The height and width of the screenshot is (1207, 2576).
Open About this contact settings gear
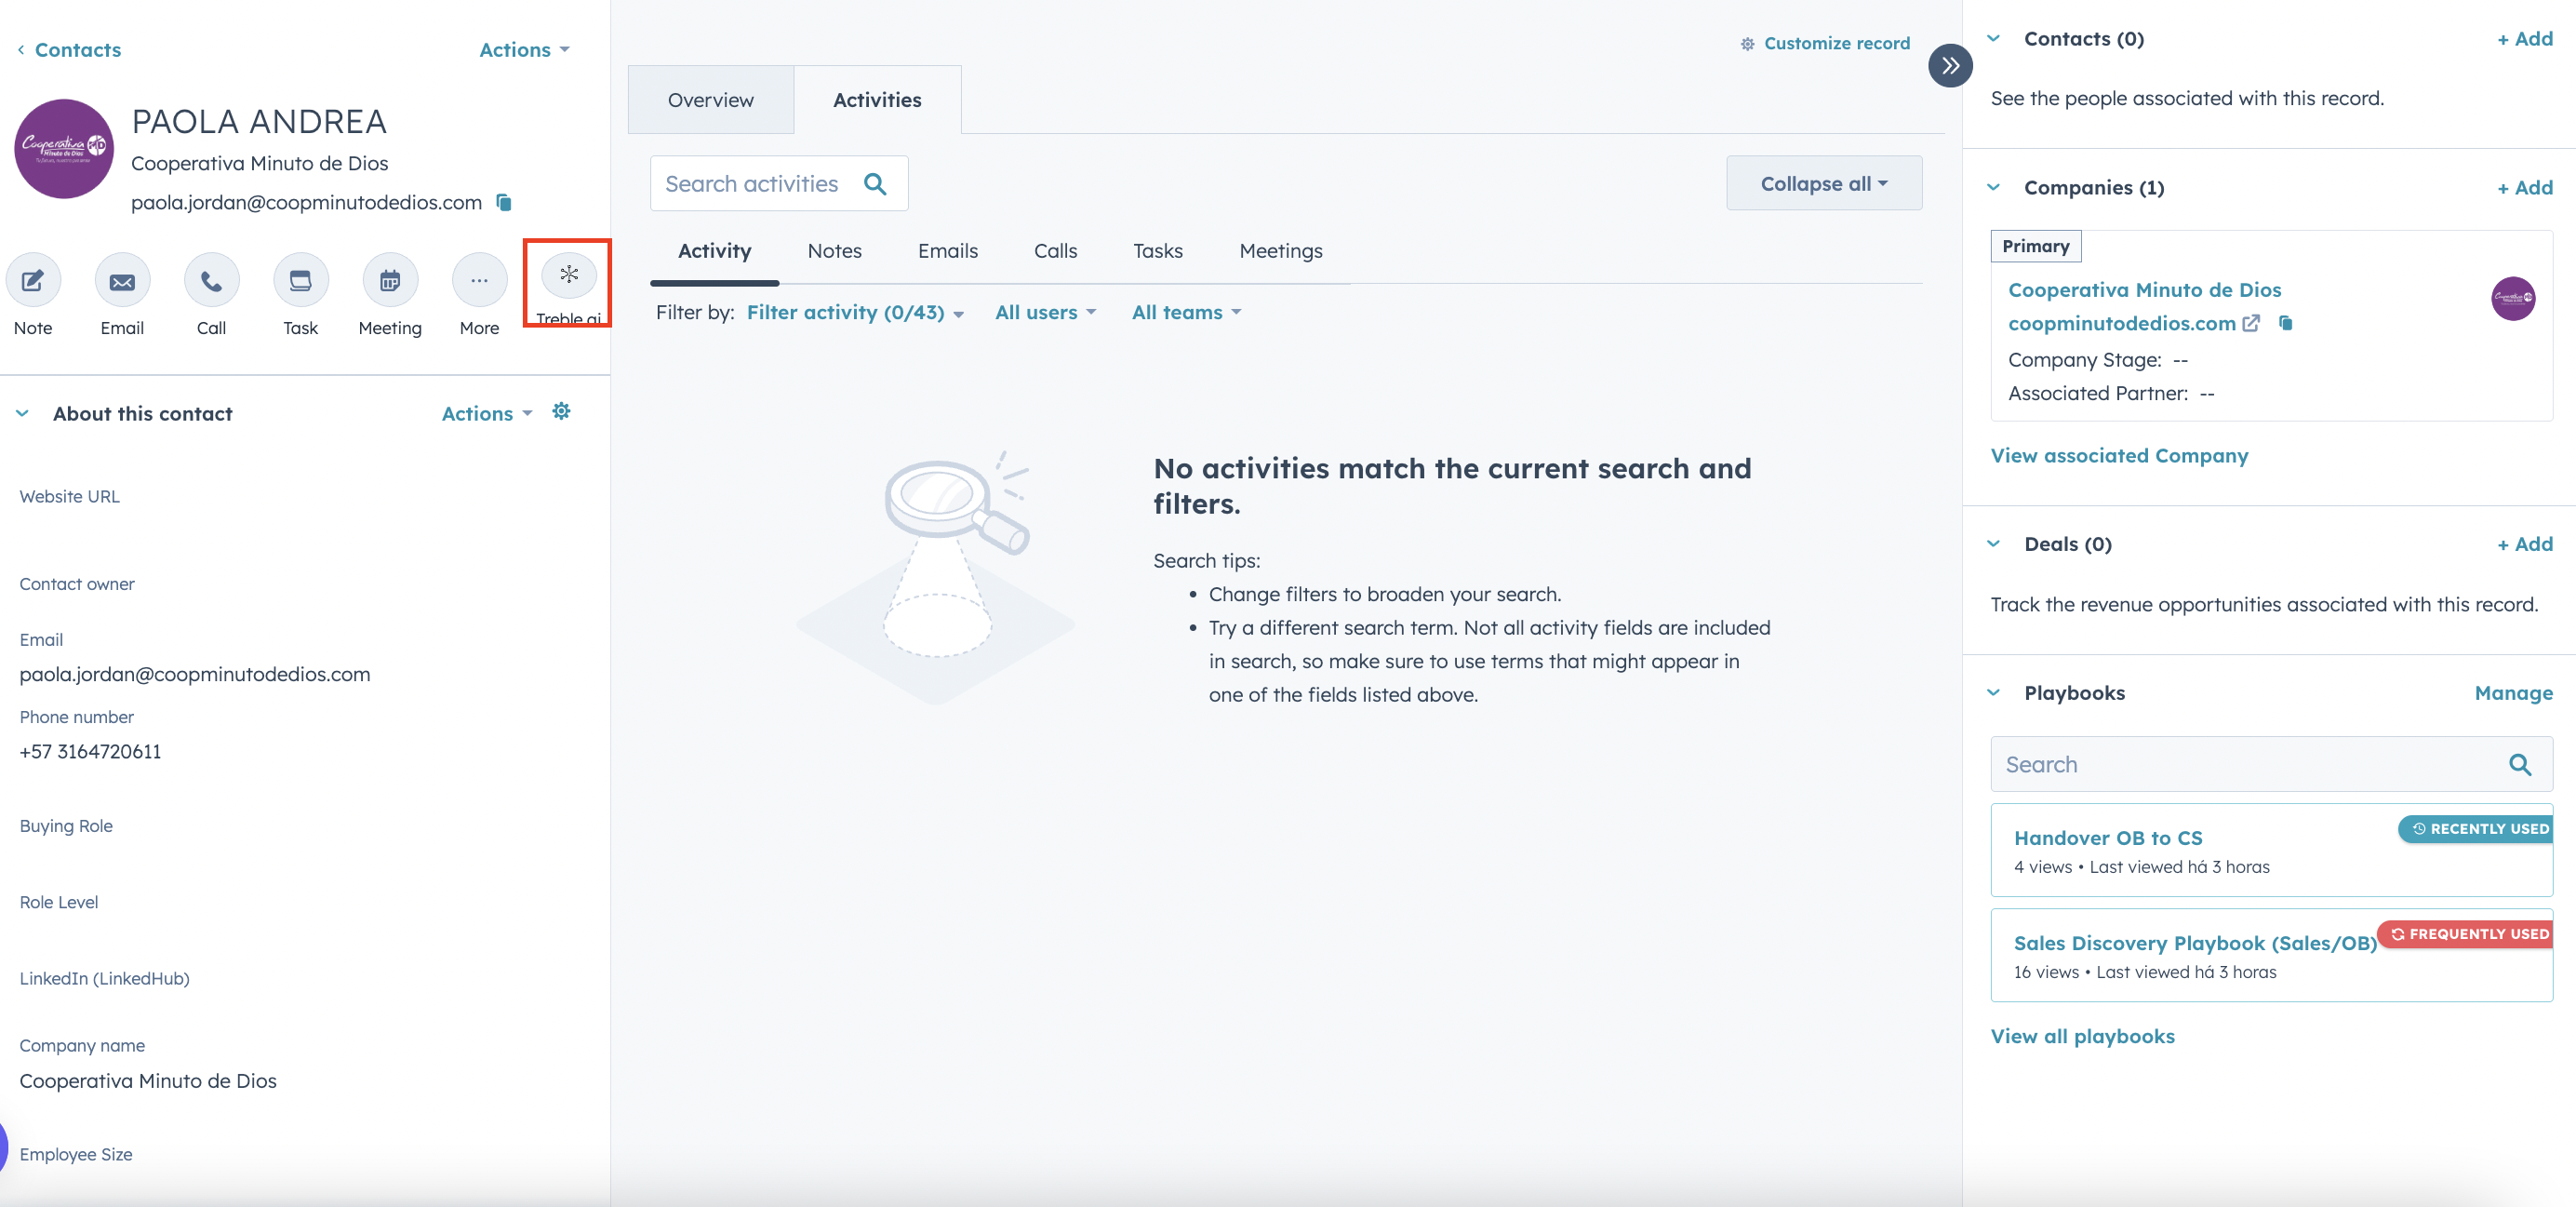pyautogui.click(x=561, y=412)
